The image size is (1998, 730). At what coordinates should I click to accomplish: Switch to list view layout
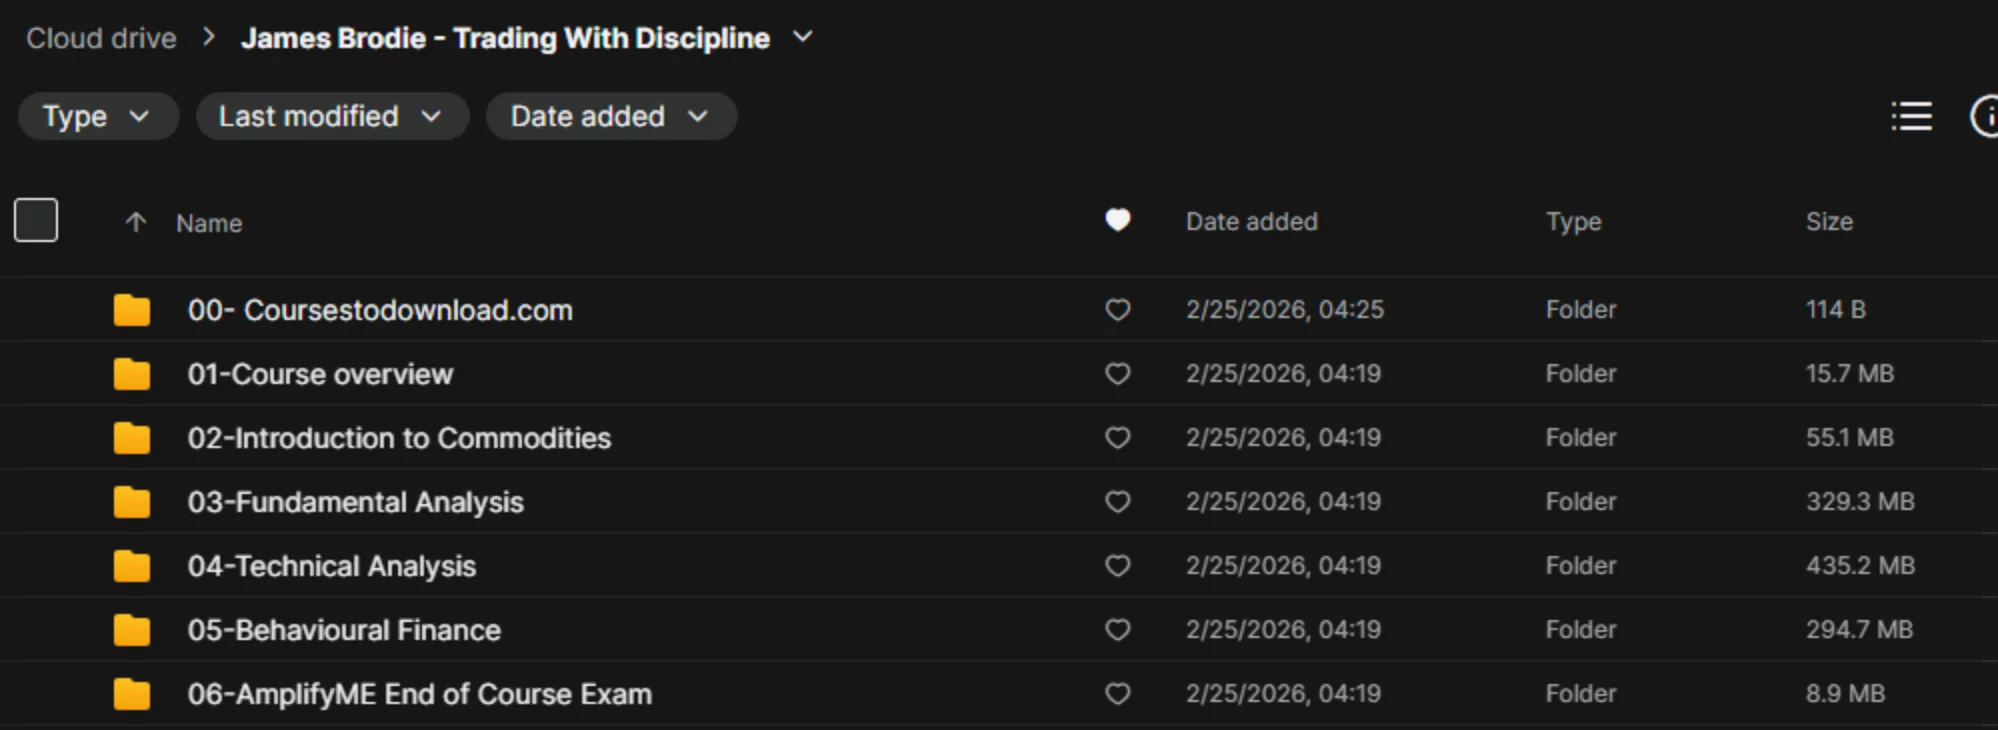[x=1910, y=116]
